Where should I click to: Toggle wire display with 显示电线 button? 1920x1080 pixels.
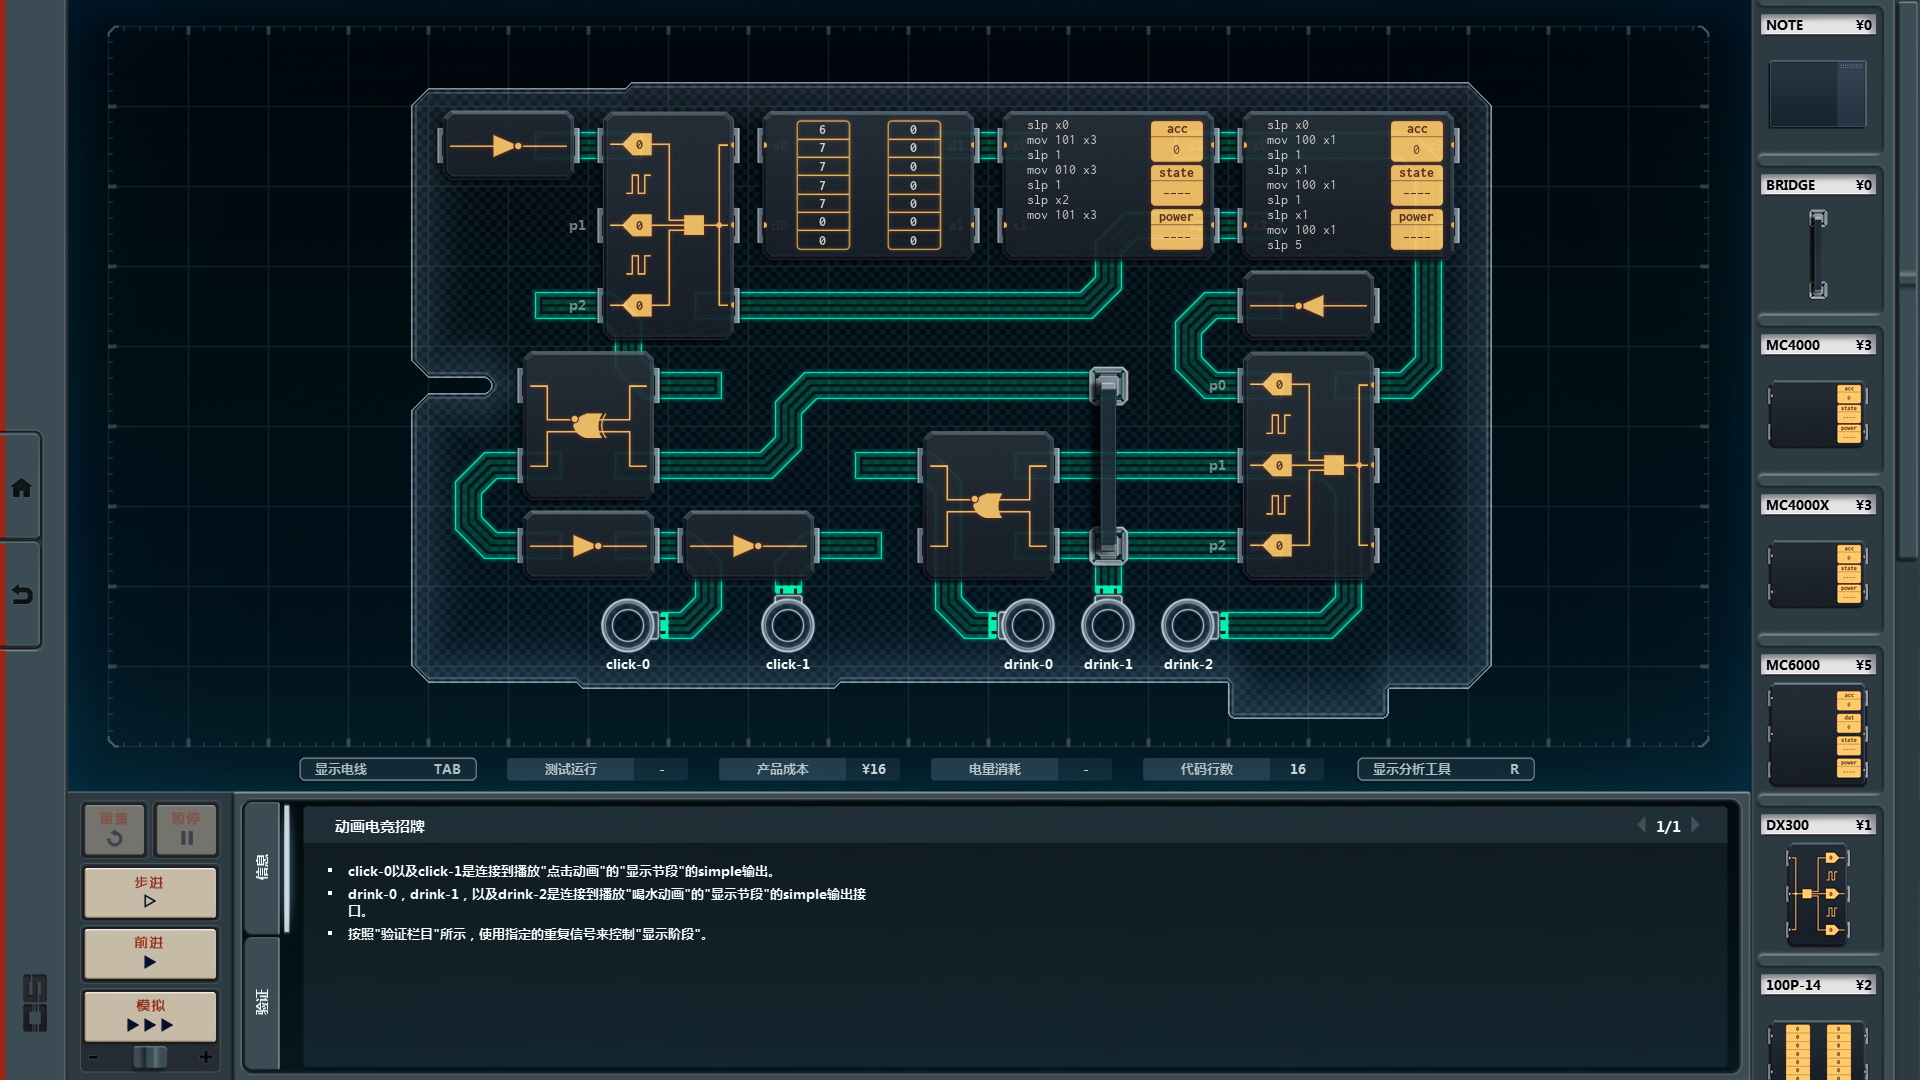[387, 769]
